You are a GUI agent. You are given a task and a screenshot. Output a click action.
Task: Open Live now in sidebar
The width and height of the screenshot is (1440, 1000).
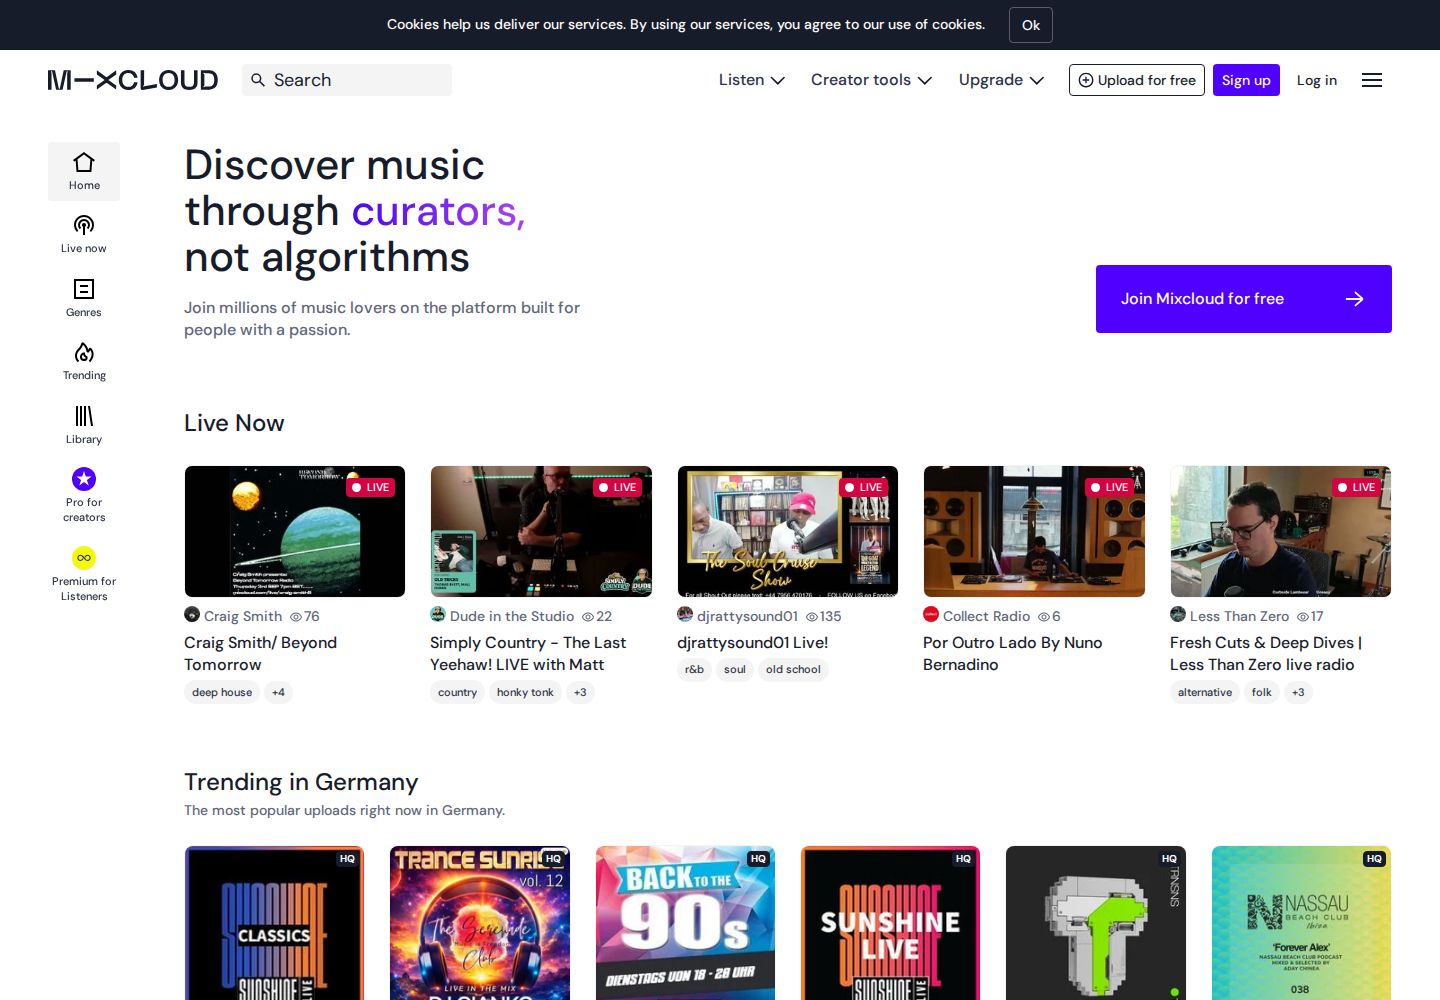click(84, 234)
